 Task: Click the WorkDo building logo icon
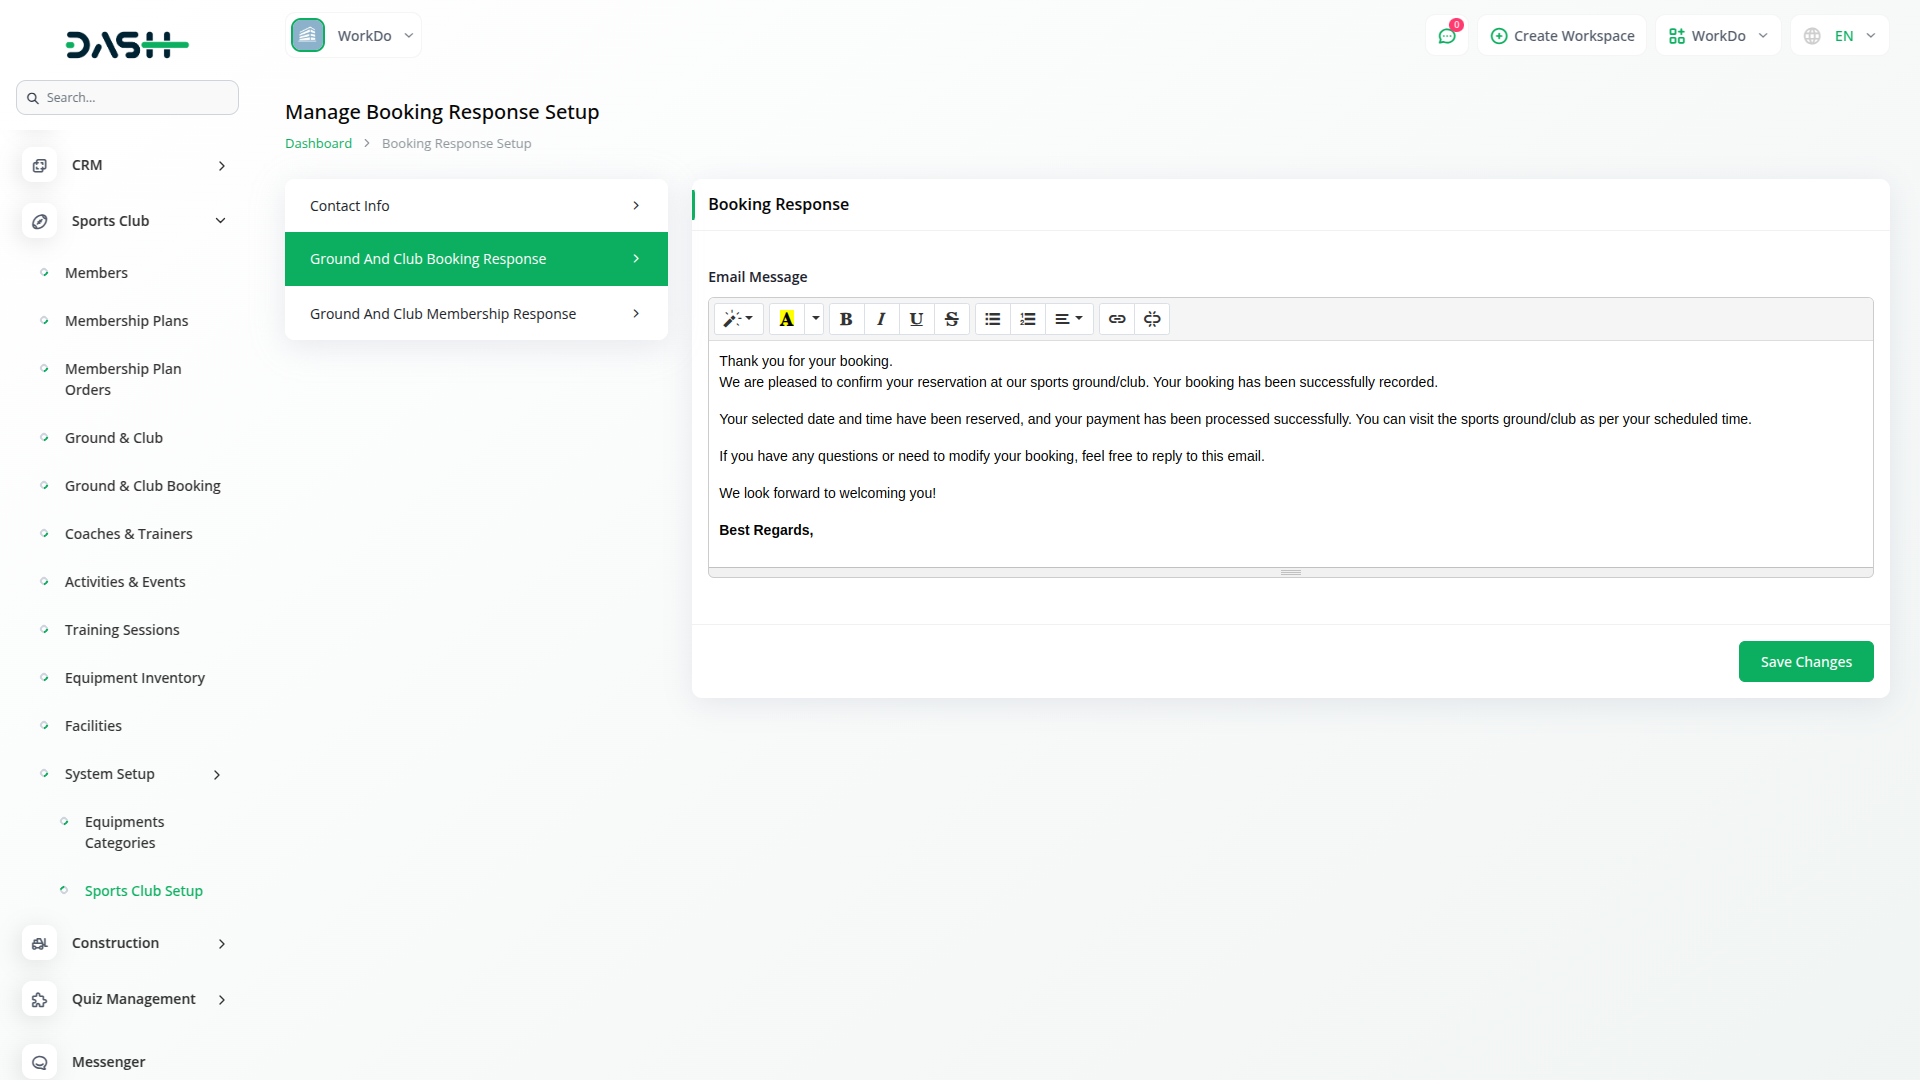point(308,35)
